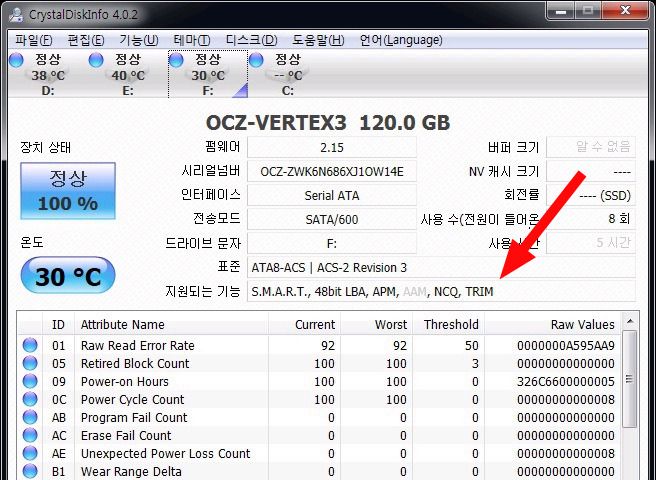Click status orb of Raw Read Error Rate row

point(30,345)
